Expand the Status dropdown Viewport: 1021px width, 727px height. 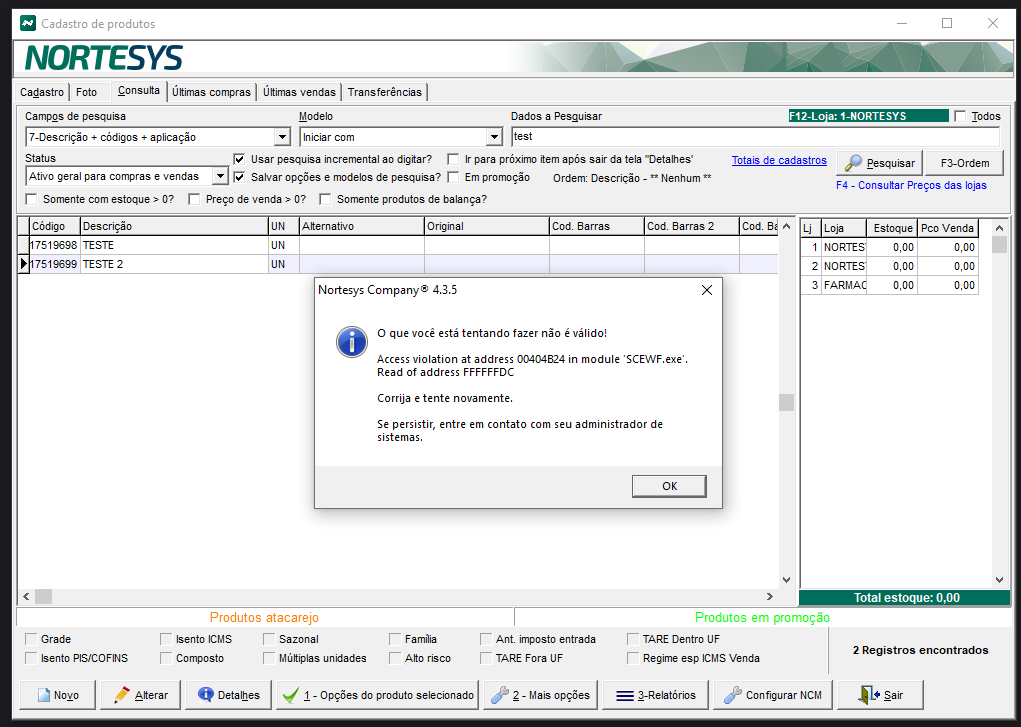tap(219, 177)
